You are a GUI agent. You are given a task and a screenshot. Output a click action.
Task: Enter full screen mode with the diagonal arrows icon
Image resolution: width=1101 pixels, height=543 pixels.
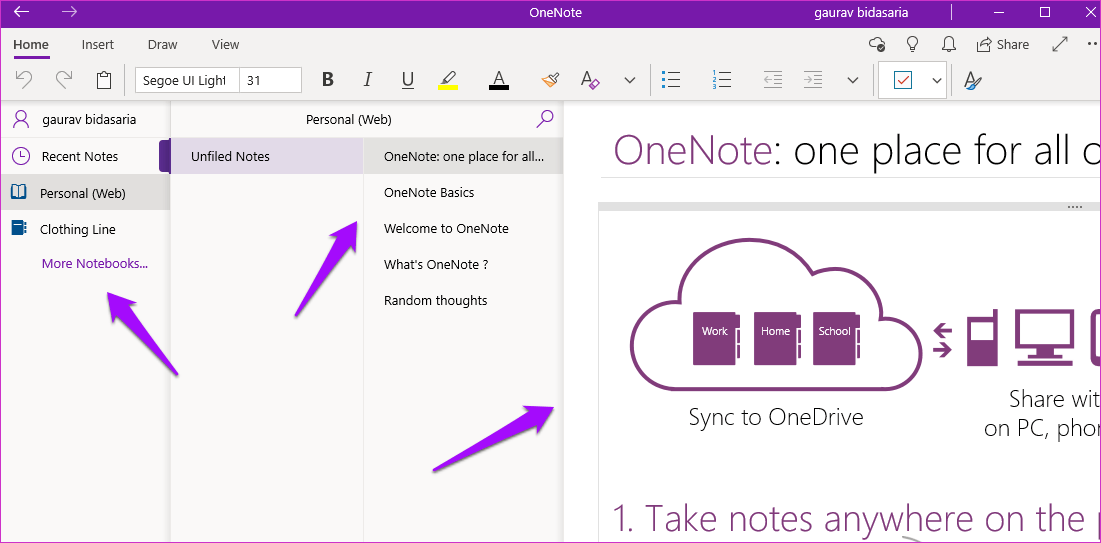point(1060,44)
